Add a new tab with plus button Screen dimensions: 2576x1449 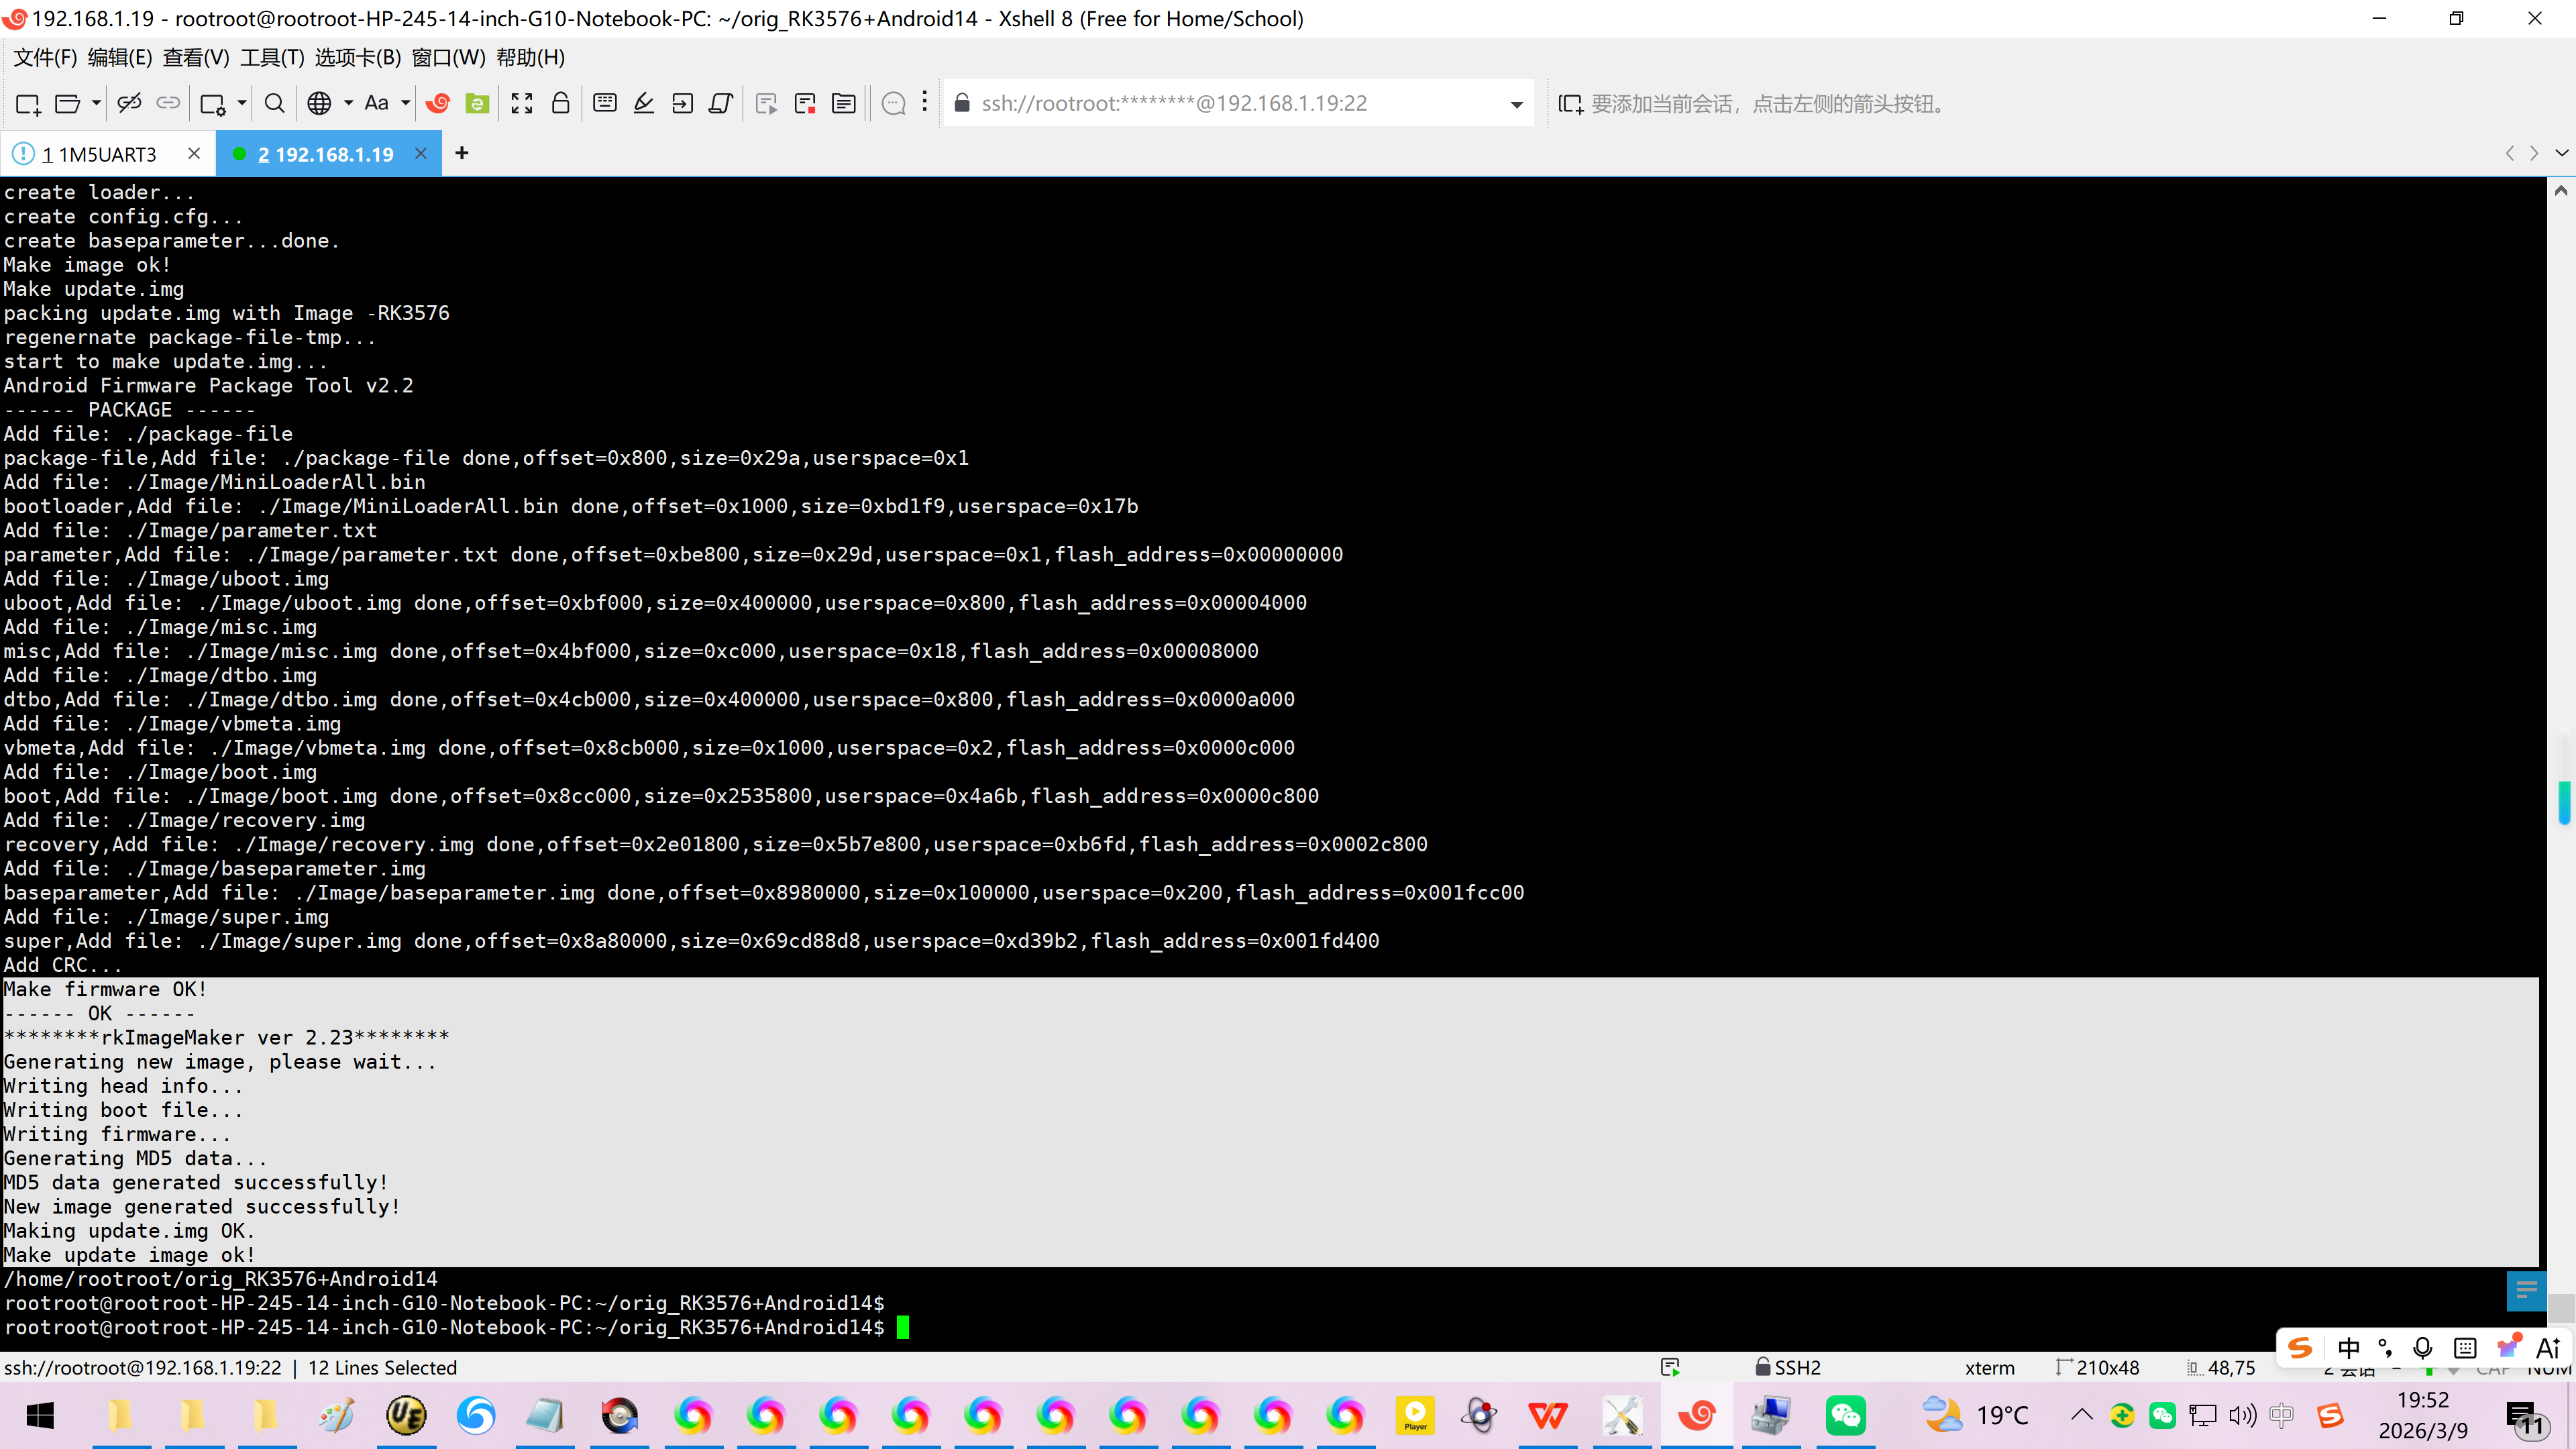point(461,153)
